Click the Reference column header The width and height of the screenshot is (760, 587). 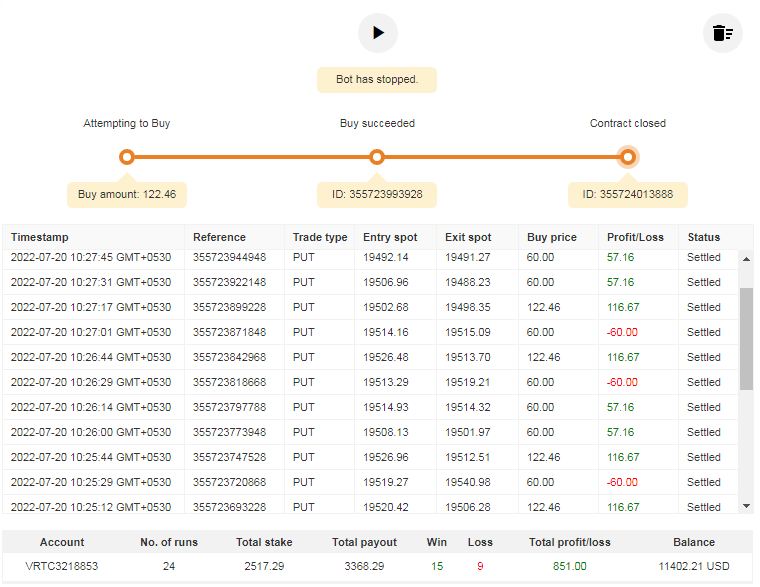click(219, 237)
